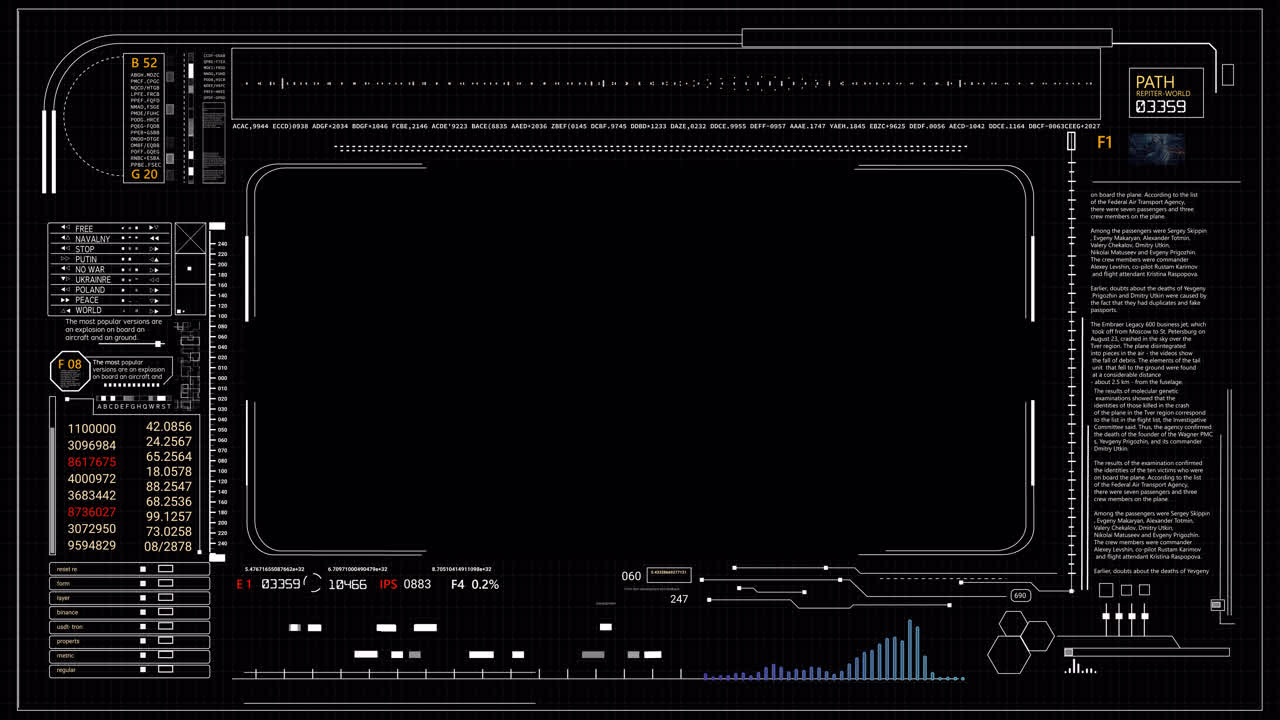Screen dimensions: 1280x720
Task: Click the thumbnail image beside F1
Action: [x=1157, y=147]
